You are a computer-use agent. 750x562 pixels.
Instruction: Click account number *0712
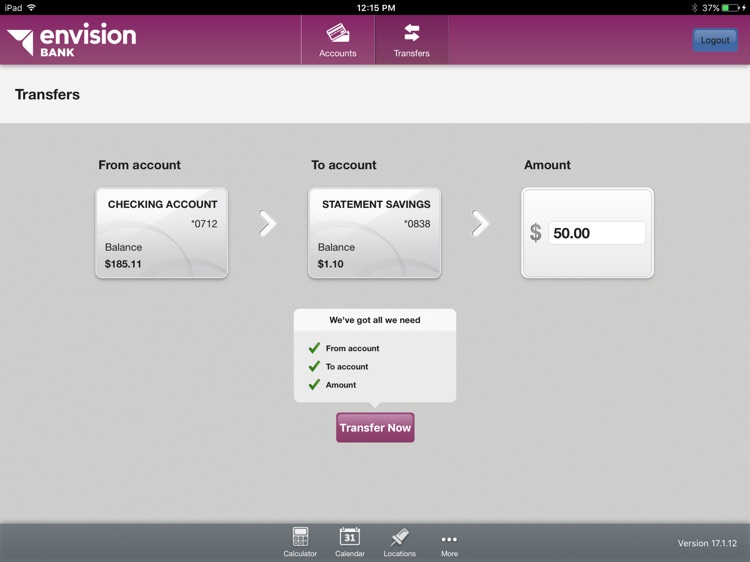(204, 224)
